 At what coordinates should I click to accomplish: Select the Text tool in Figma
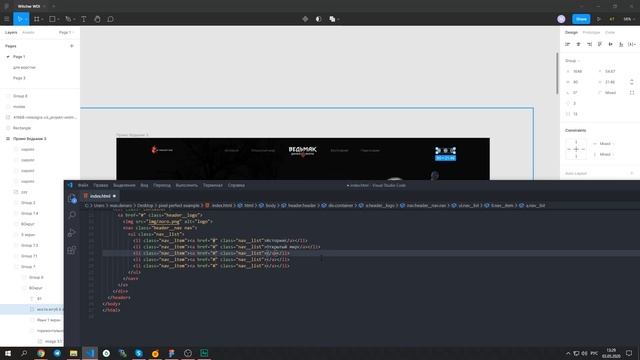84,19
